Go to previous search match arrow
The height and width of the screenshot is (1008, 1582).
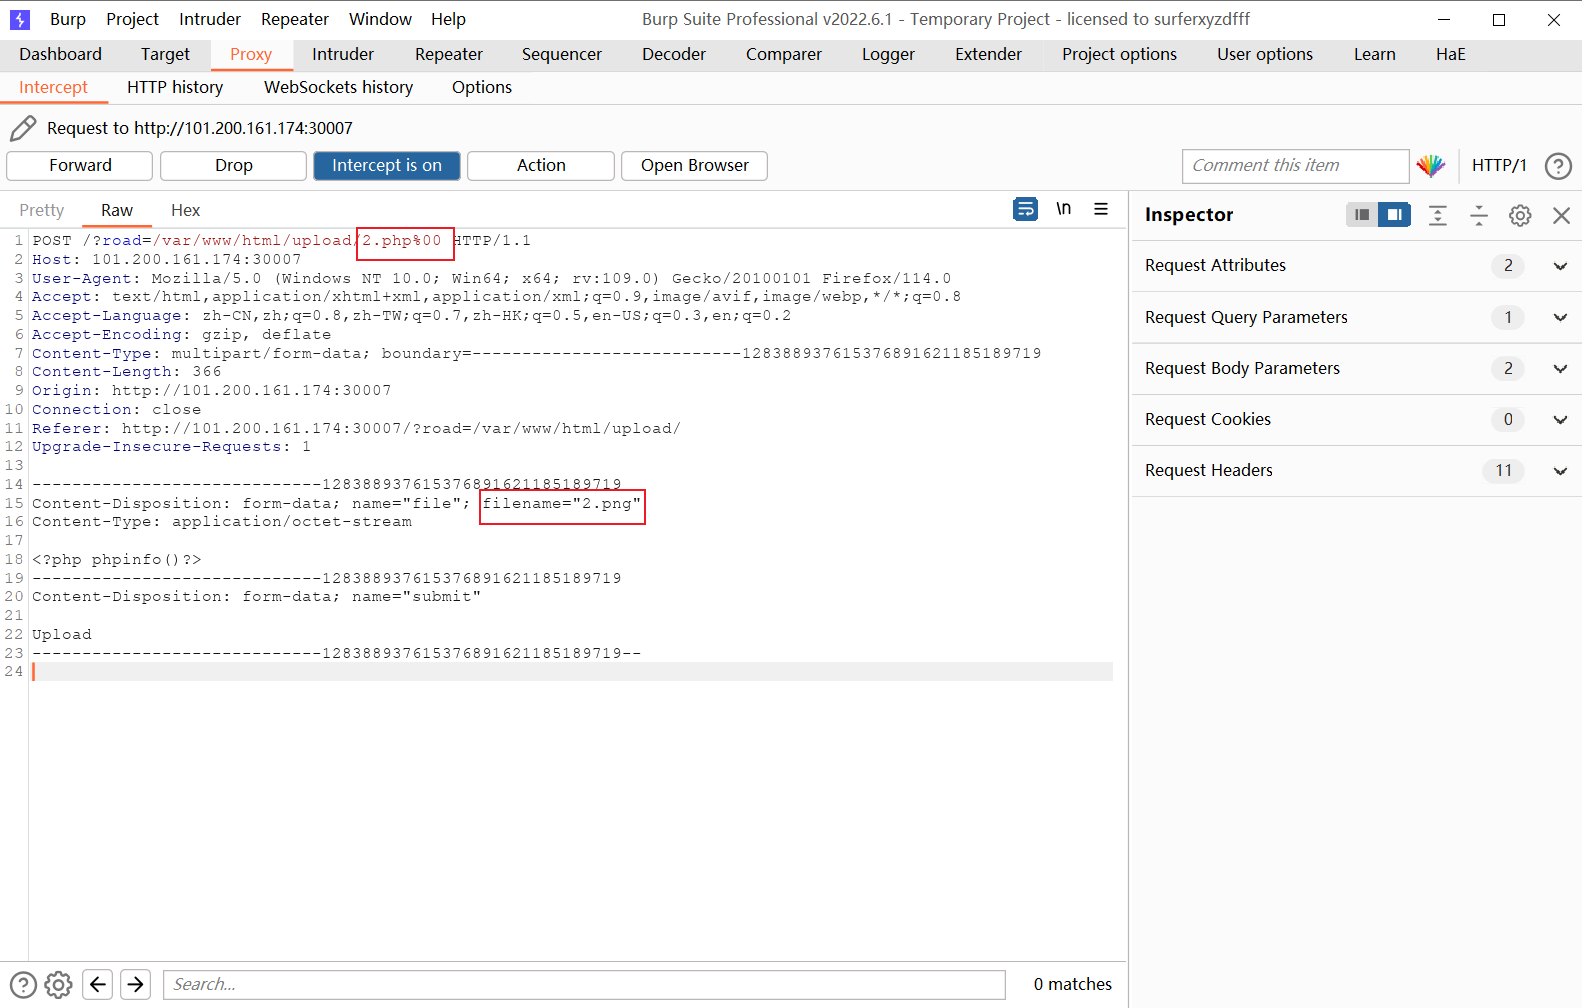(98, 985)
